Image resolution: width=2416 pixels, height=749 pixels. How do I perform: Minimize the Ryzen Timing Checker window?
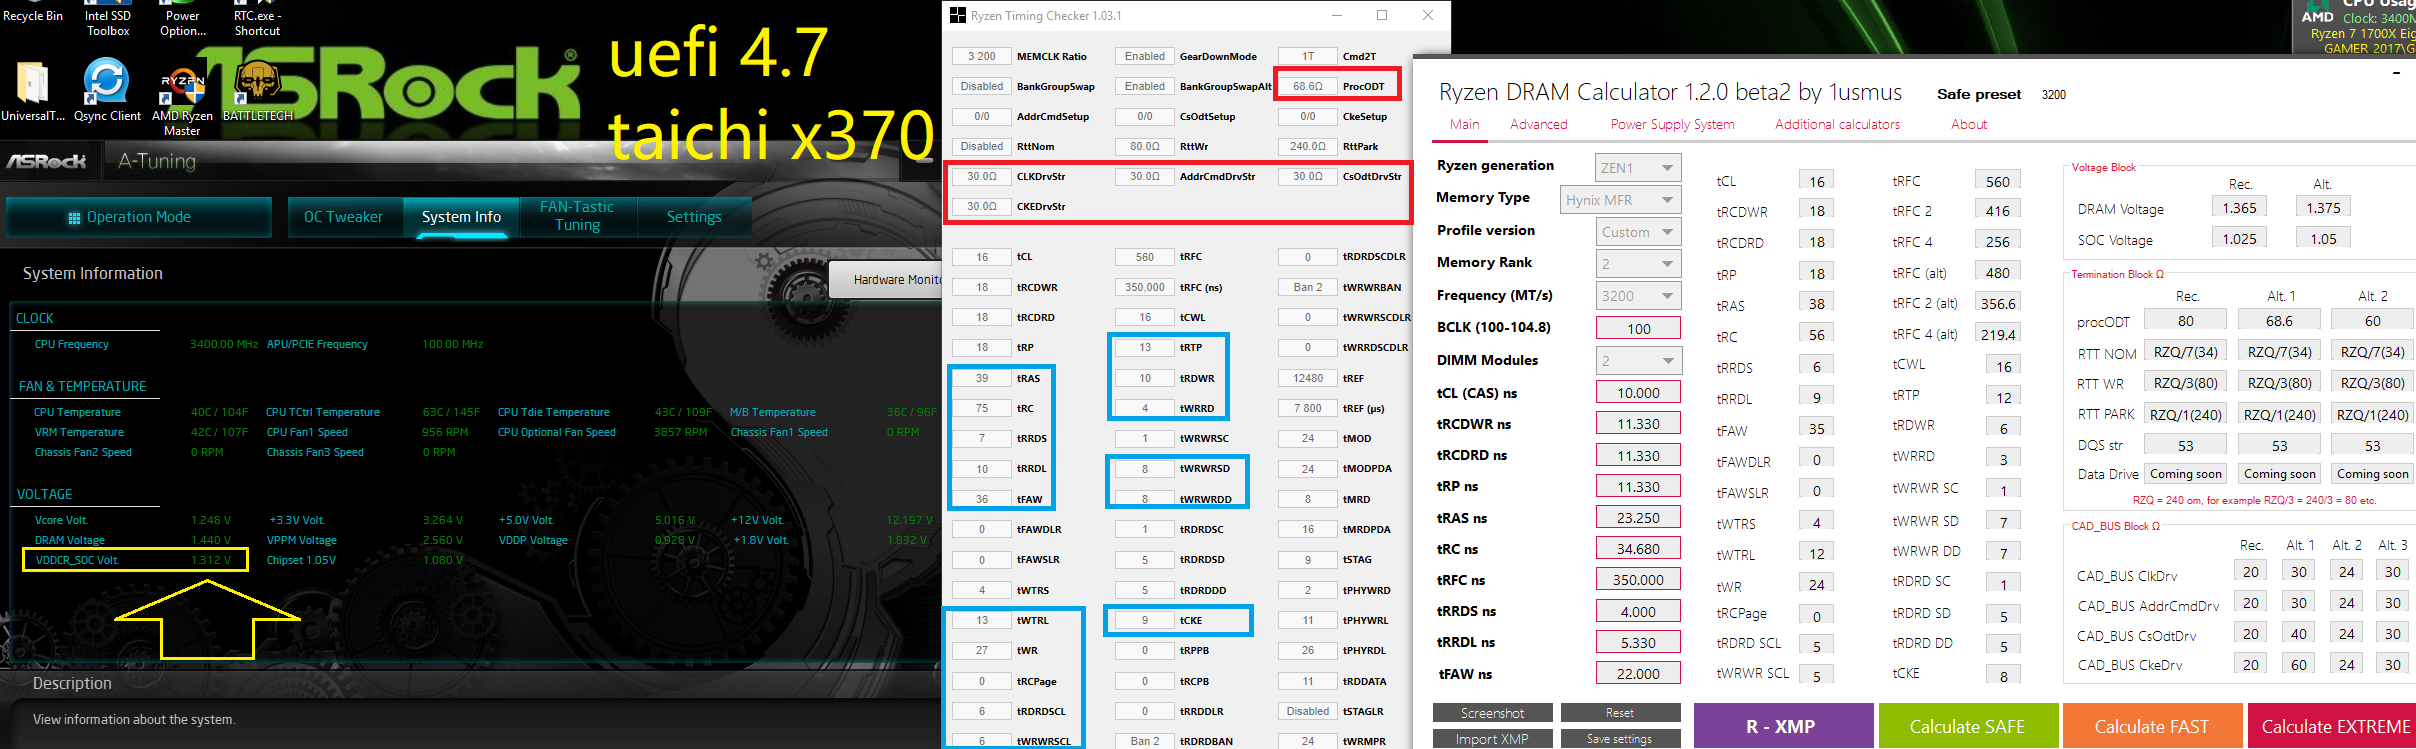[1337, 15]
